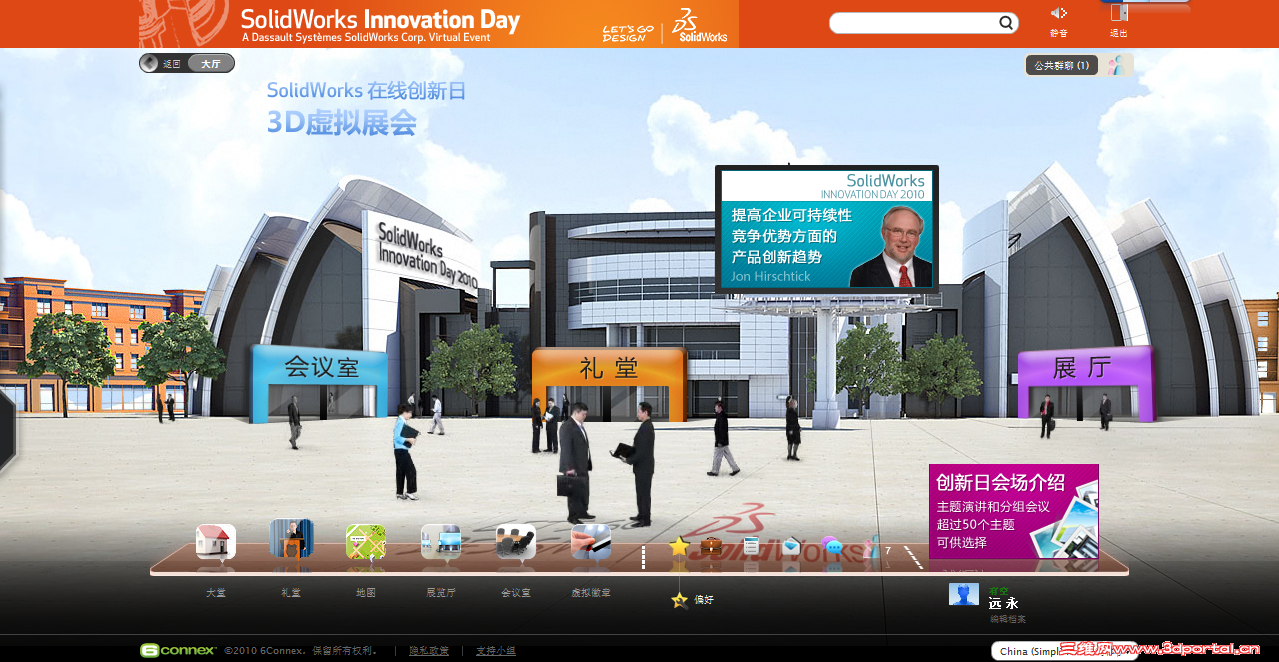Open 公共群聊 (1) public chat button
This screenshot has height=662, width=1279.
coord(1062,65)
